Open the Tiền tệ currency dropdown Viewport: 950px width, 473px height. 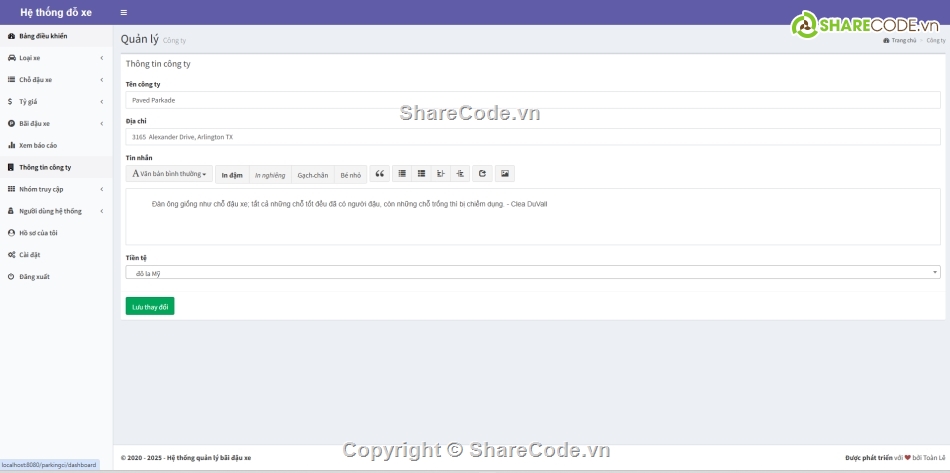coord(533,273)
